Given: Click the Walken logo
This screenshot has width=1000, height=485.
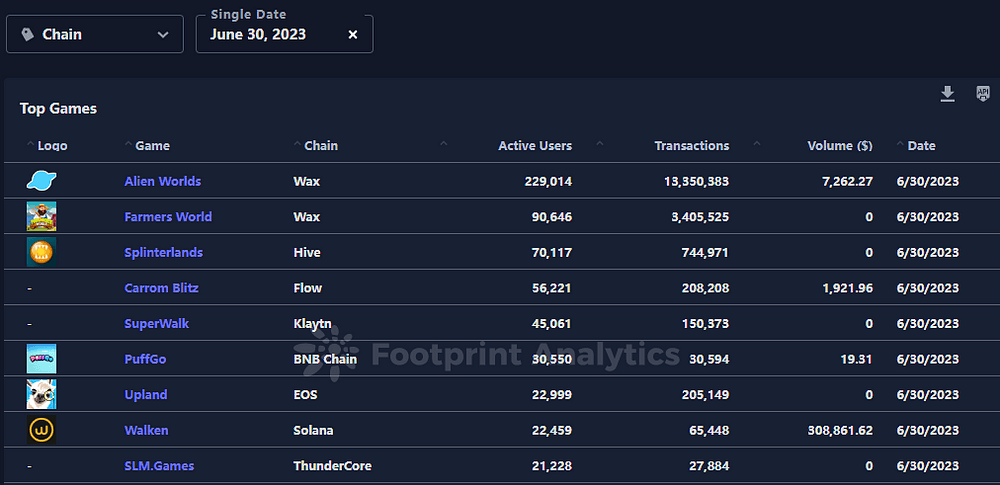Looking at the screenshot, I should point(41,430).
